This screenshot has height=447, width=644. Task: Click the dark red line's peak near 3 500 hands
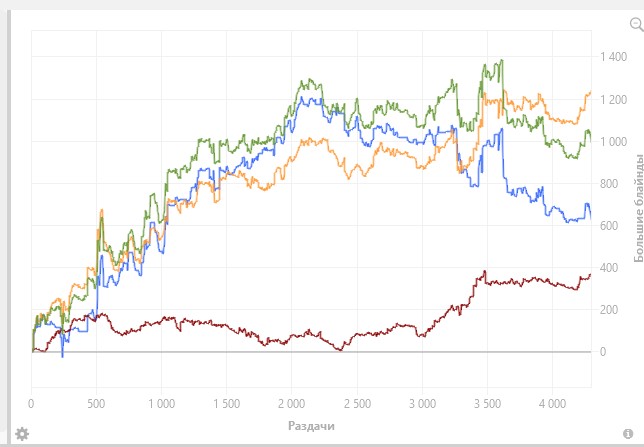pos(485,272)
